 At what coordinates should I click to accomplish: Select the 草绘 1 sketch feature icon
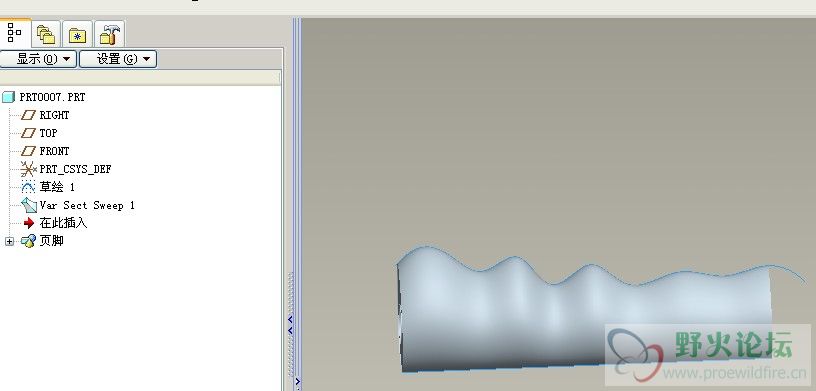coord(28,187)
